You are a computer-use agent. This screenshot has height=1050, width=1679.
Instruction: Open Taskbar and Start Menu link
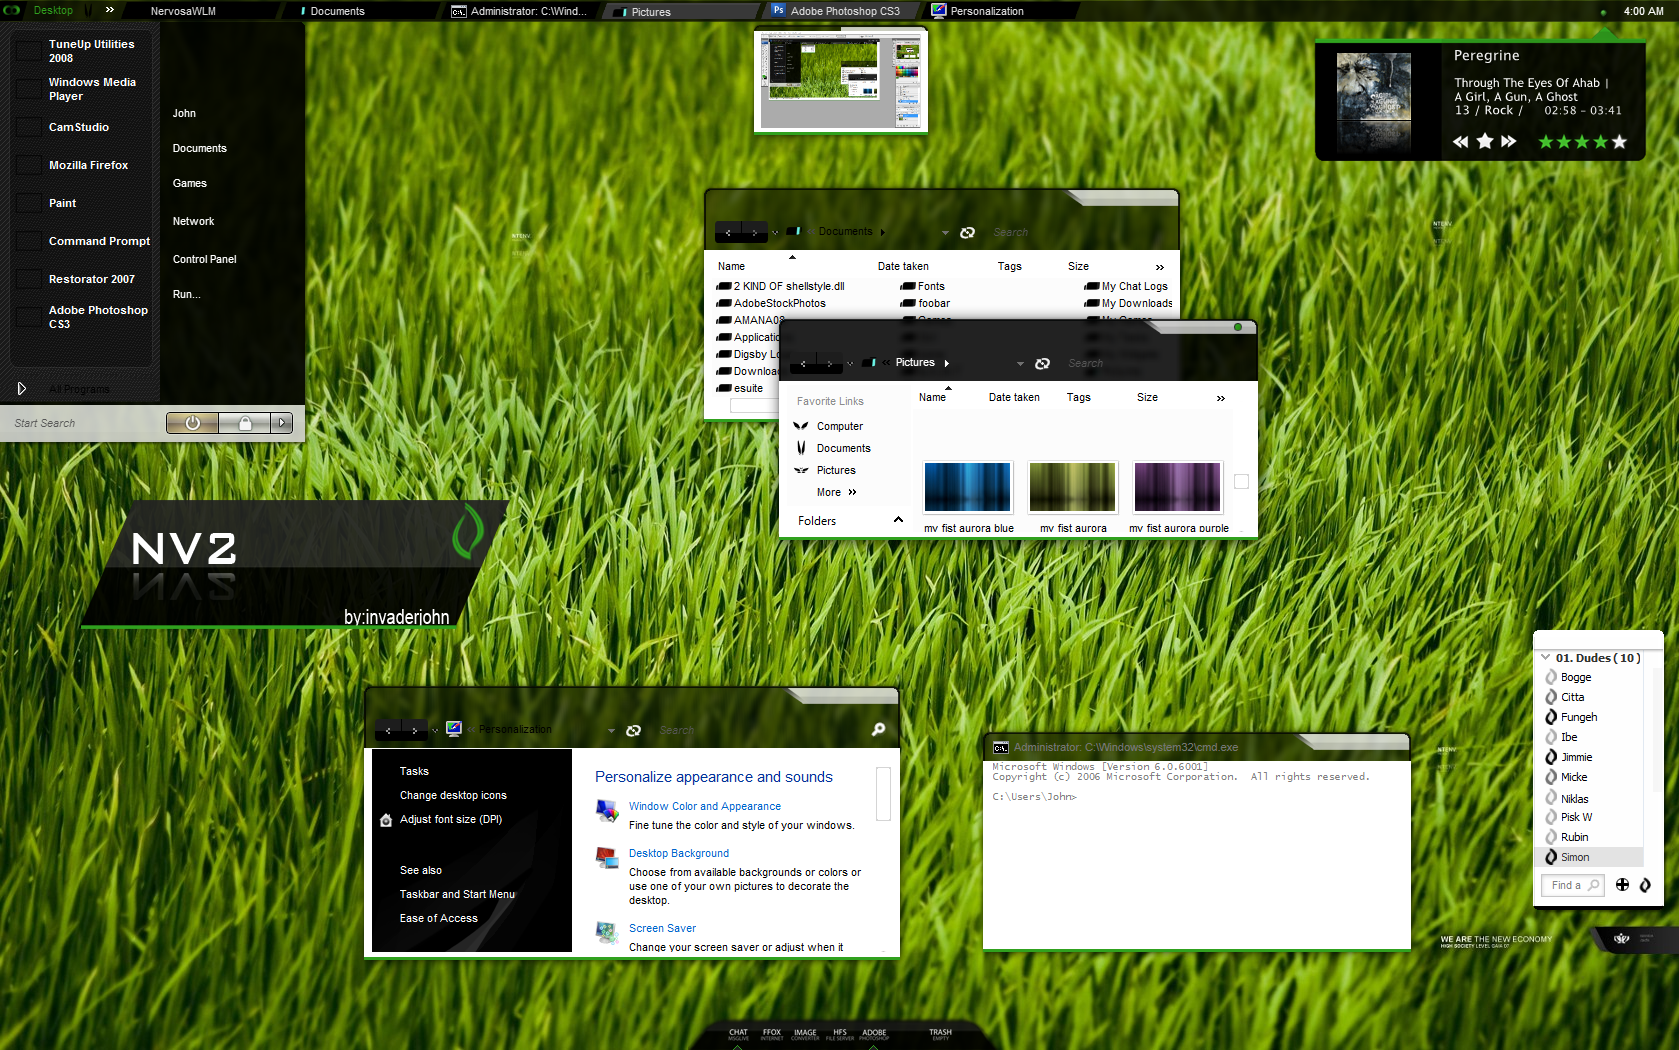457,894
